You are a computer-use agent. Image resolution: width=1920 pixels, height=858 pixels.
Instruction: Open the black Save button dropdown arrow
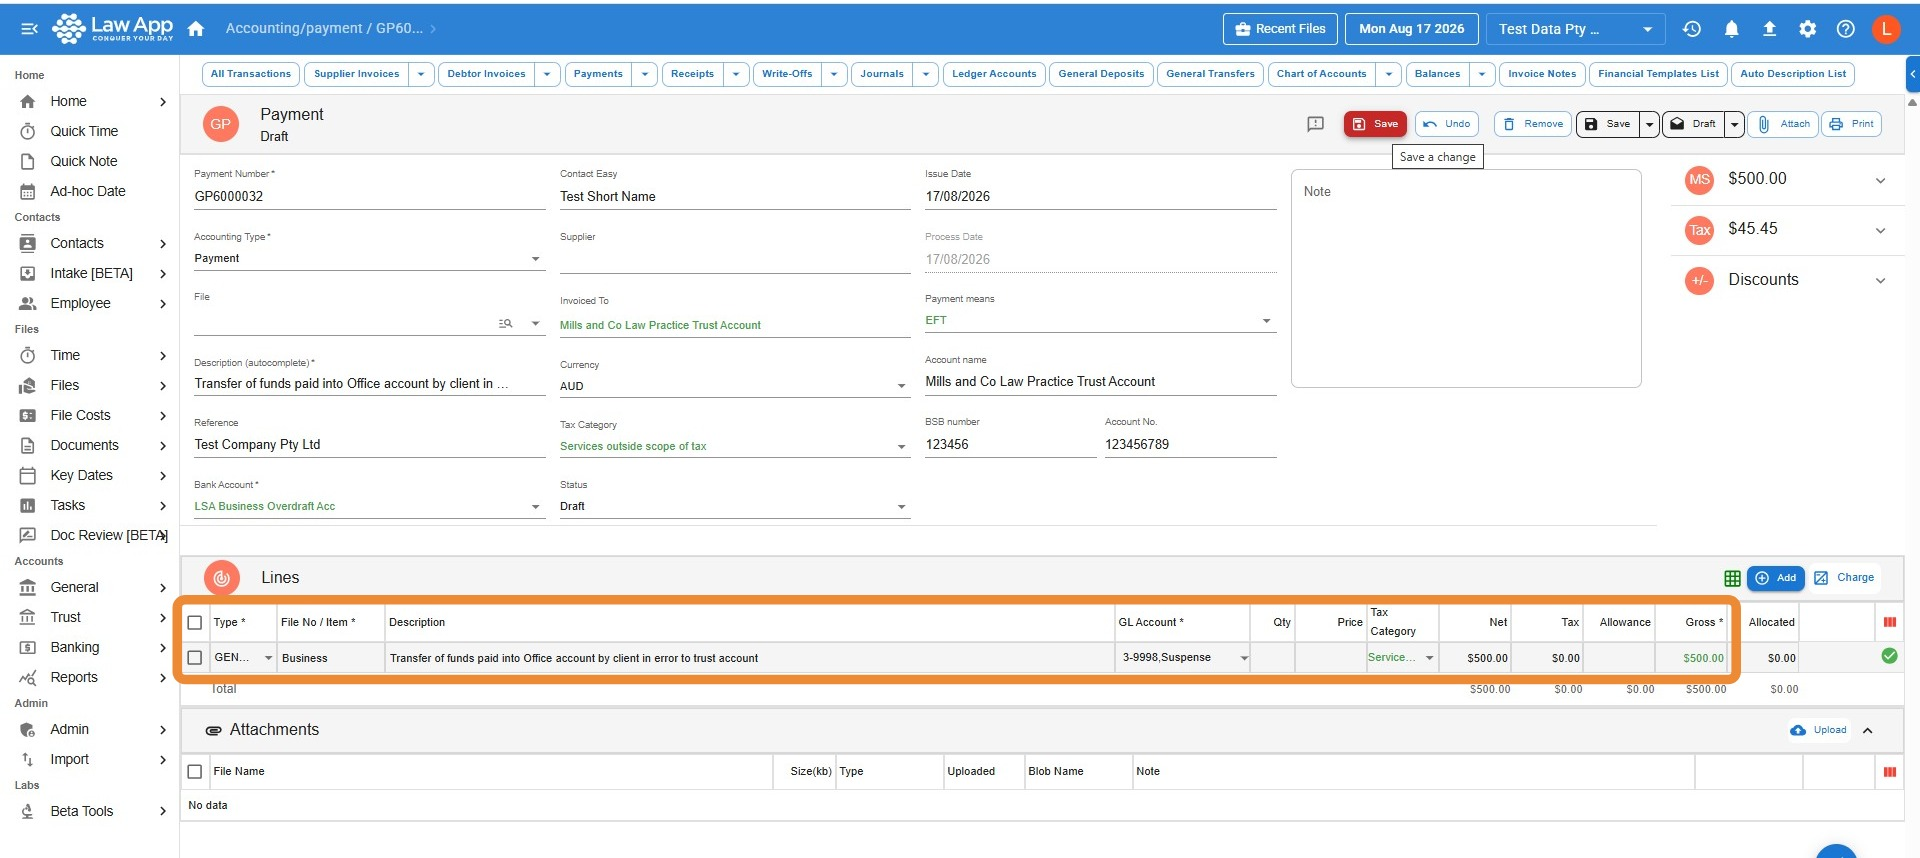click(x=1649, y=124)
